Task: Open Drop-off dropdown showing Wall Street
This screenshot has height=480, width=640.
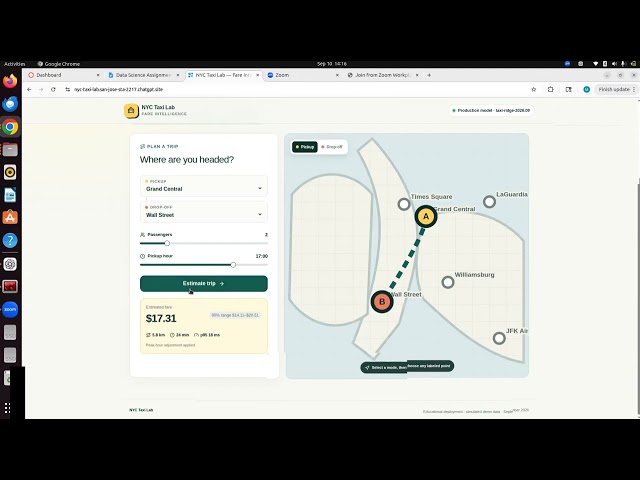Action: [204, 211]
